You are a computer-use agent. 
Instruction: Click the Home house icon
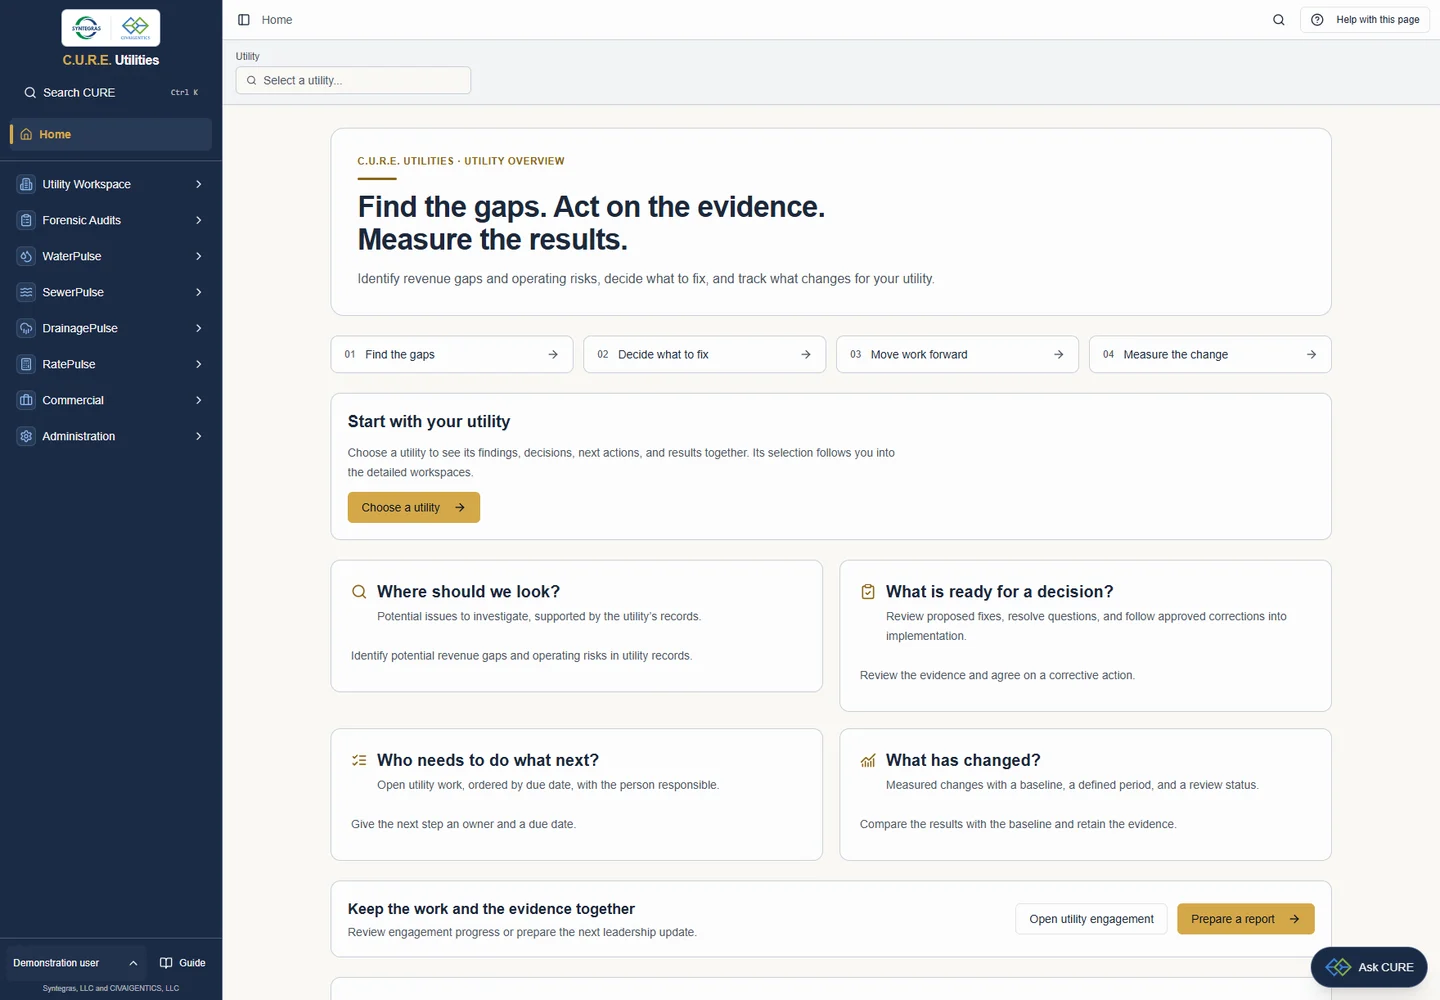(26, 134)
